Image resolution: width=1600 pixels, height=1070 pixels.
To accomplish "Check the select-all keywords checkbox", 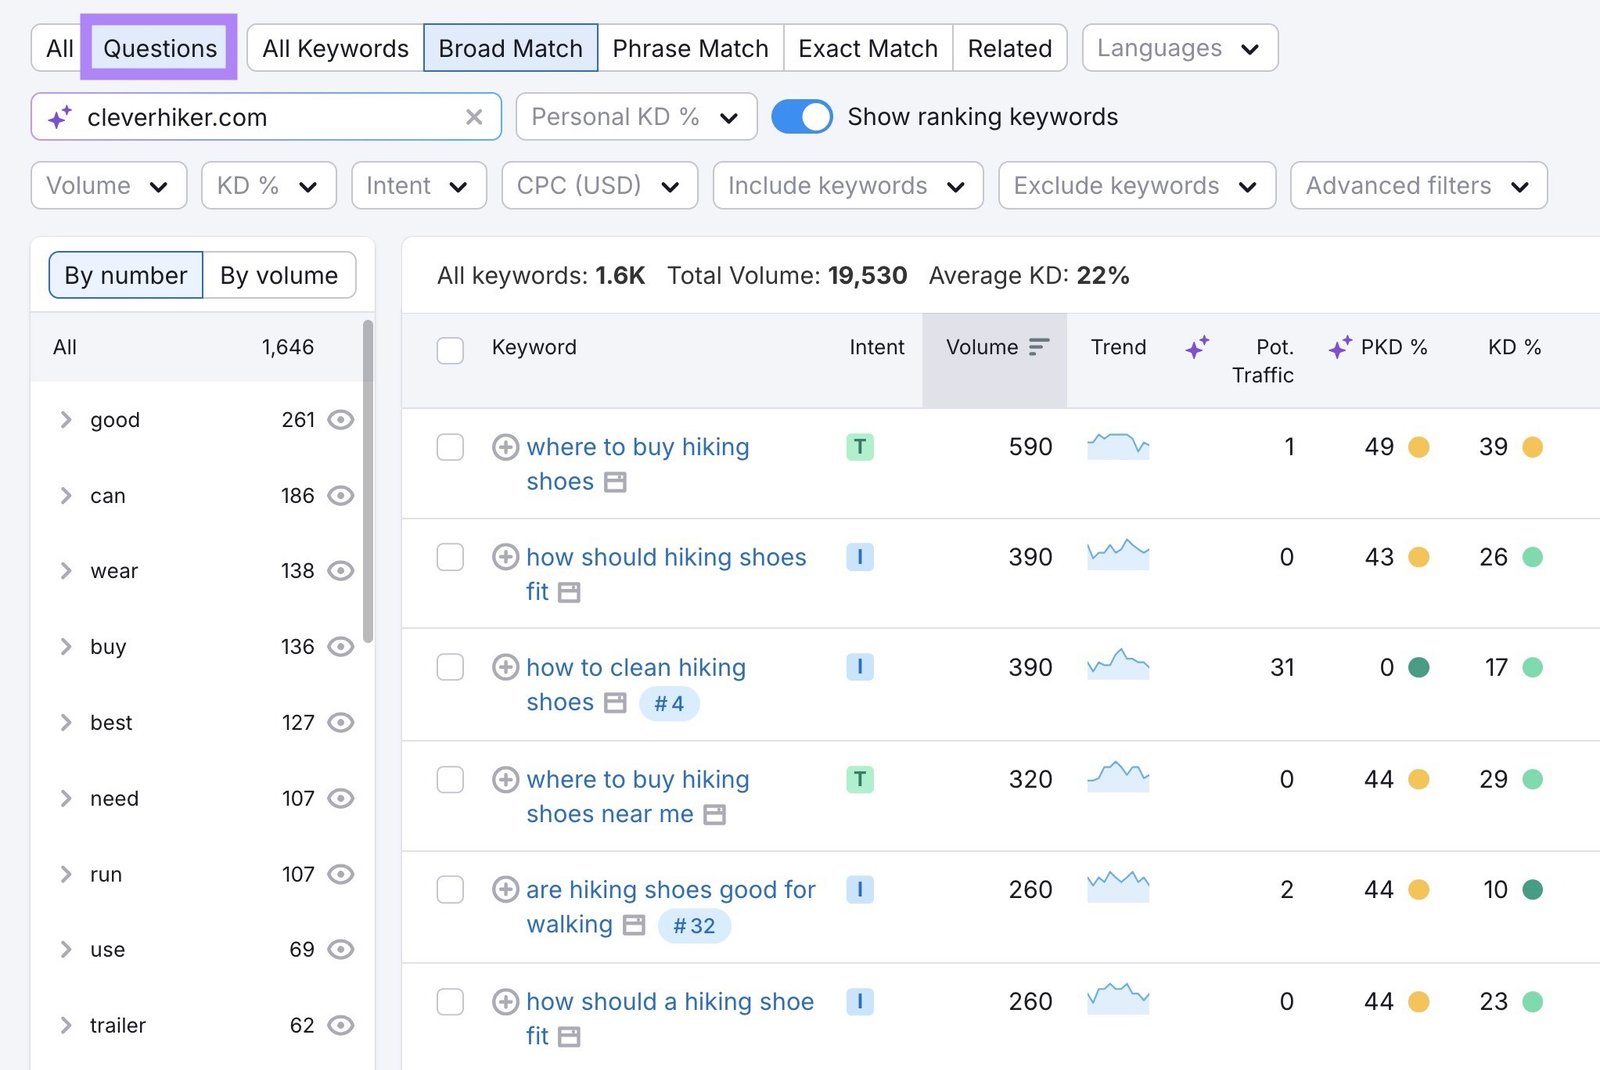I will (x=450, y=350).
